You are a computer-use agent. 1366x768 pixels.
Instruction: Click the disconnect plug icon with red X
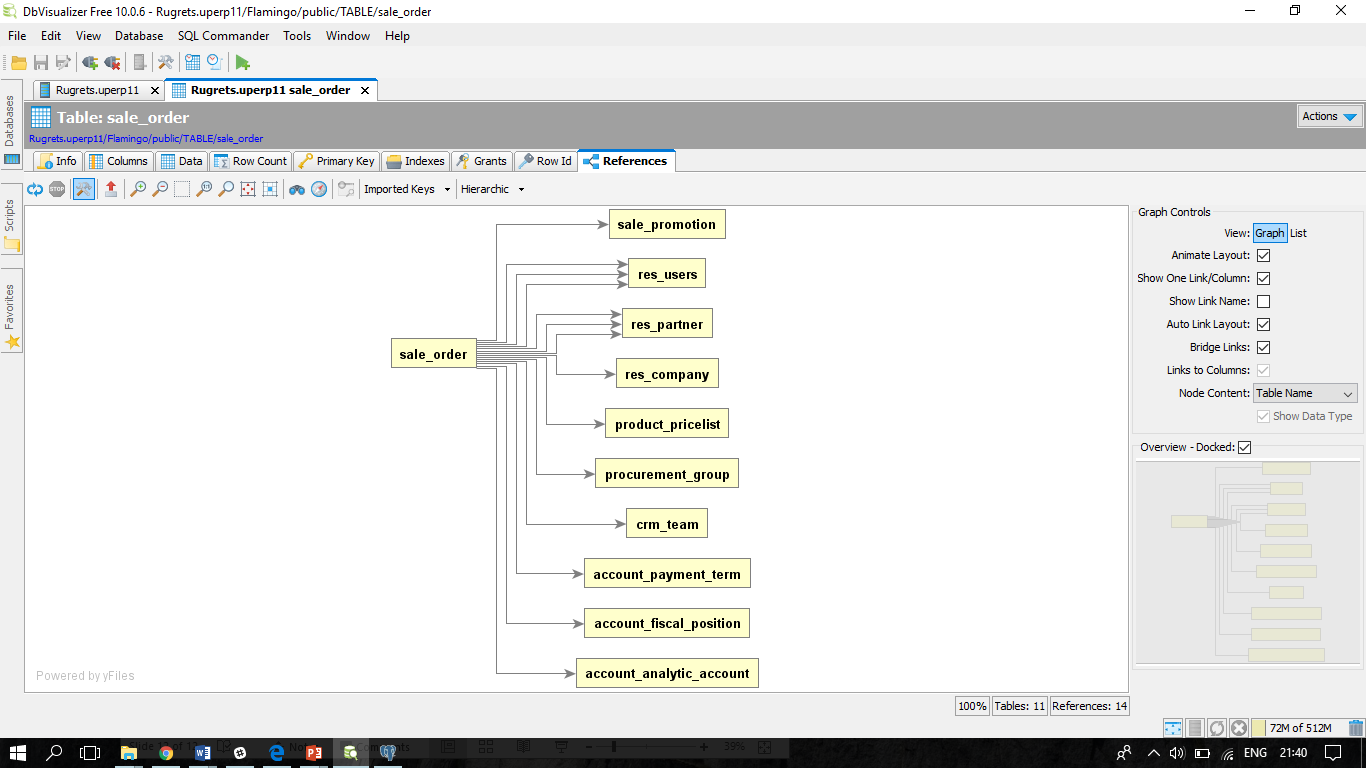(x=112, y=62)
